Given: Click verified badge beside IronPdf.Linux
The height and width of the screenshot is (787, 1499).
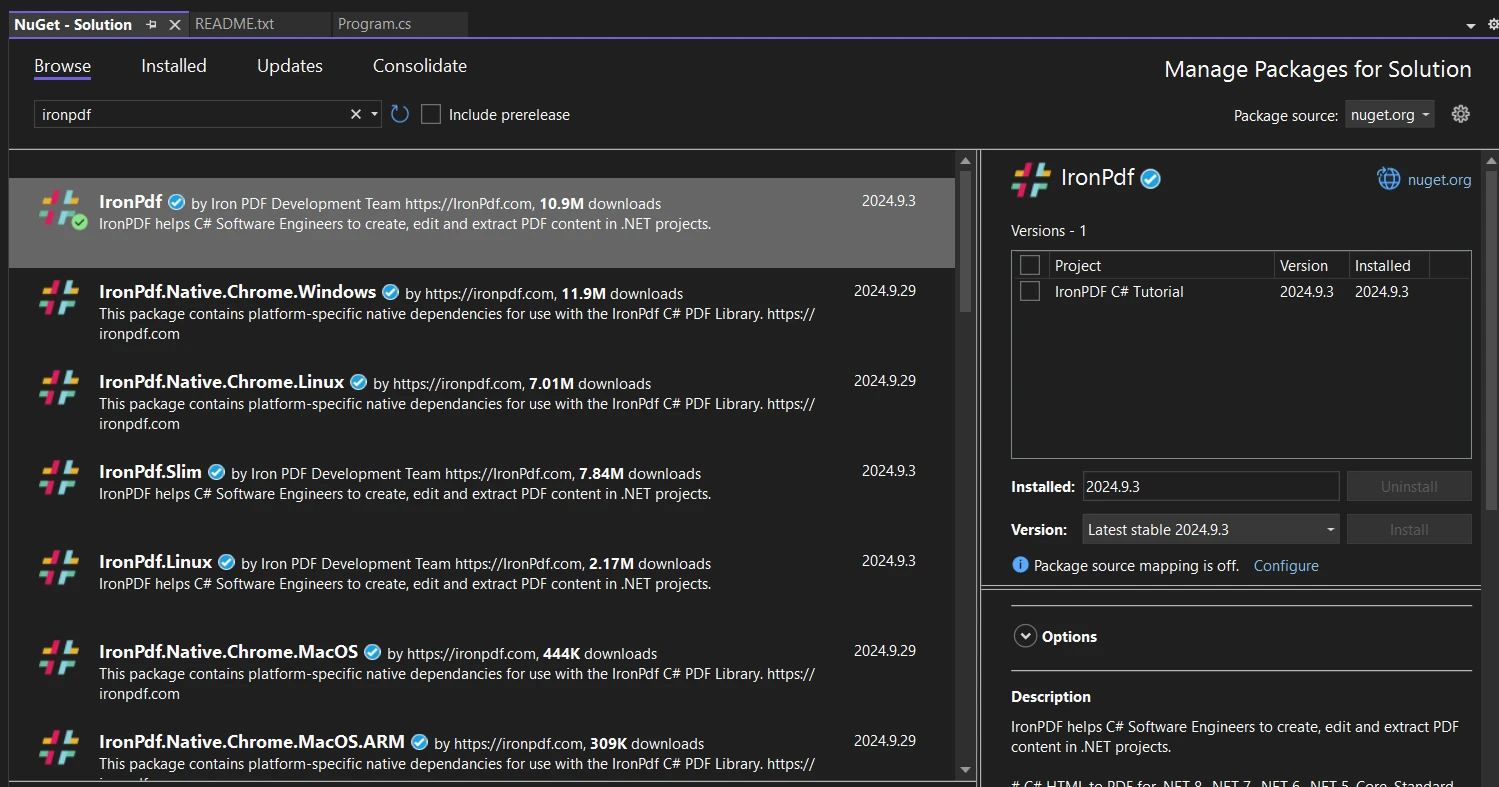Looking at the screenshot, I should [227, 563].
